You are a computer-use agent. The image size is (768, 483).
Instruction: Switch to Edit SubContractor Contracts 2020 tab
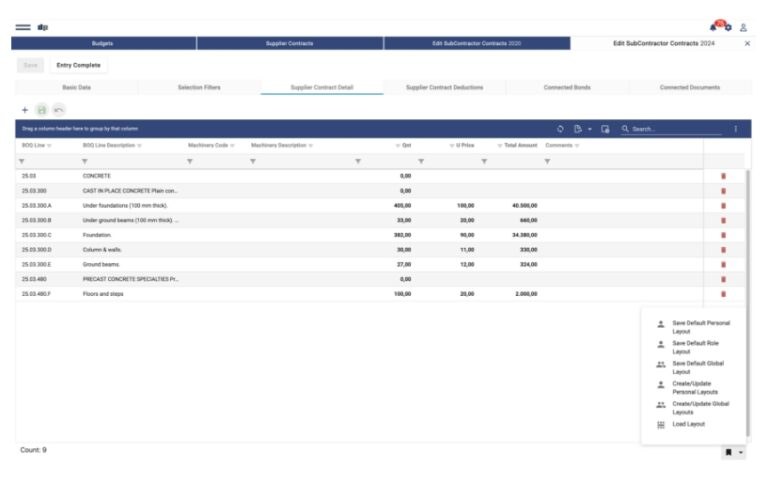click(x=477, y=43)
